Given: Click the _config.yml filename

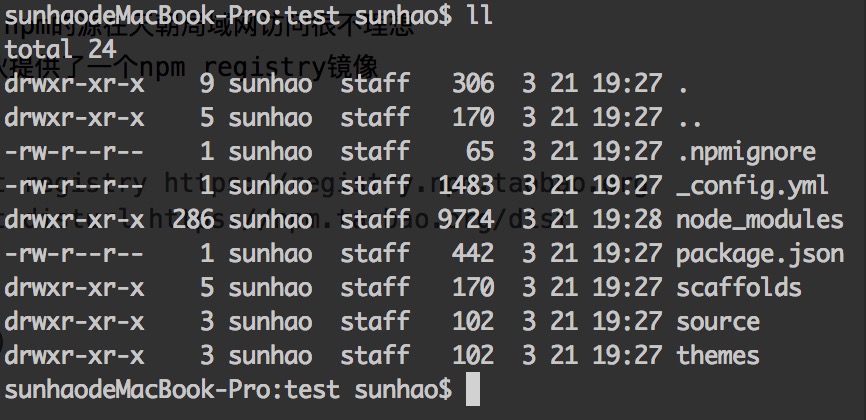Looking at the screenshot, I should point(752,186).
